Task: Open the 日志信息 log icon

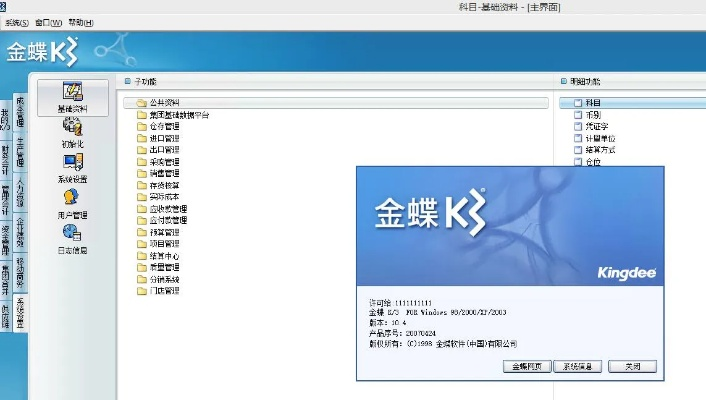Action: 72,232
